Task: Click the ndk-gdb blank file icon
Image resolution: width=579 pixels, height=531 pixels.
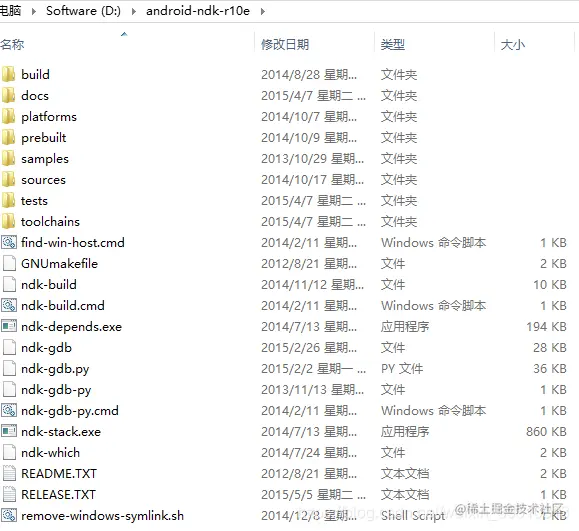Action: pyautogui.click(x=9, y=347)
